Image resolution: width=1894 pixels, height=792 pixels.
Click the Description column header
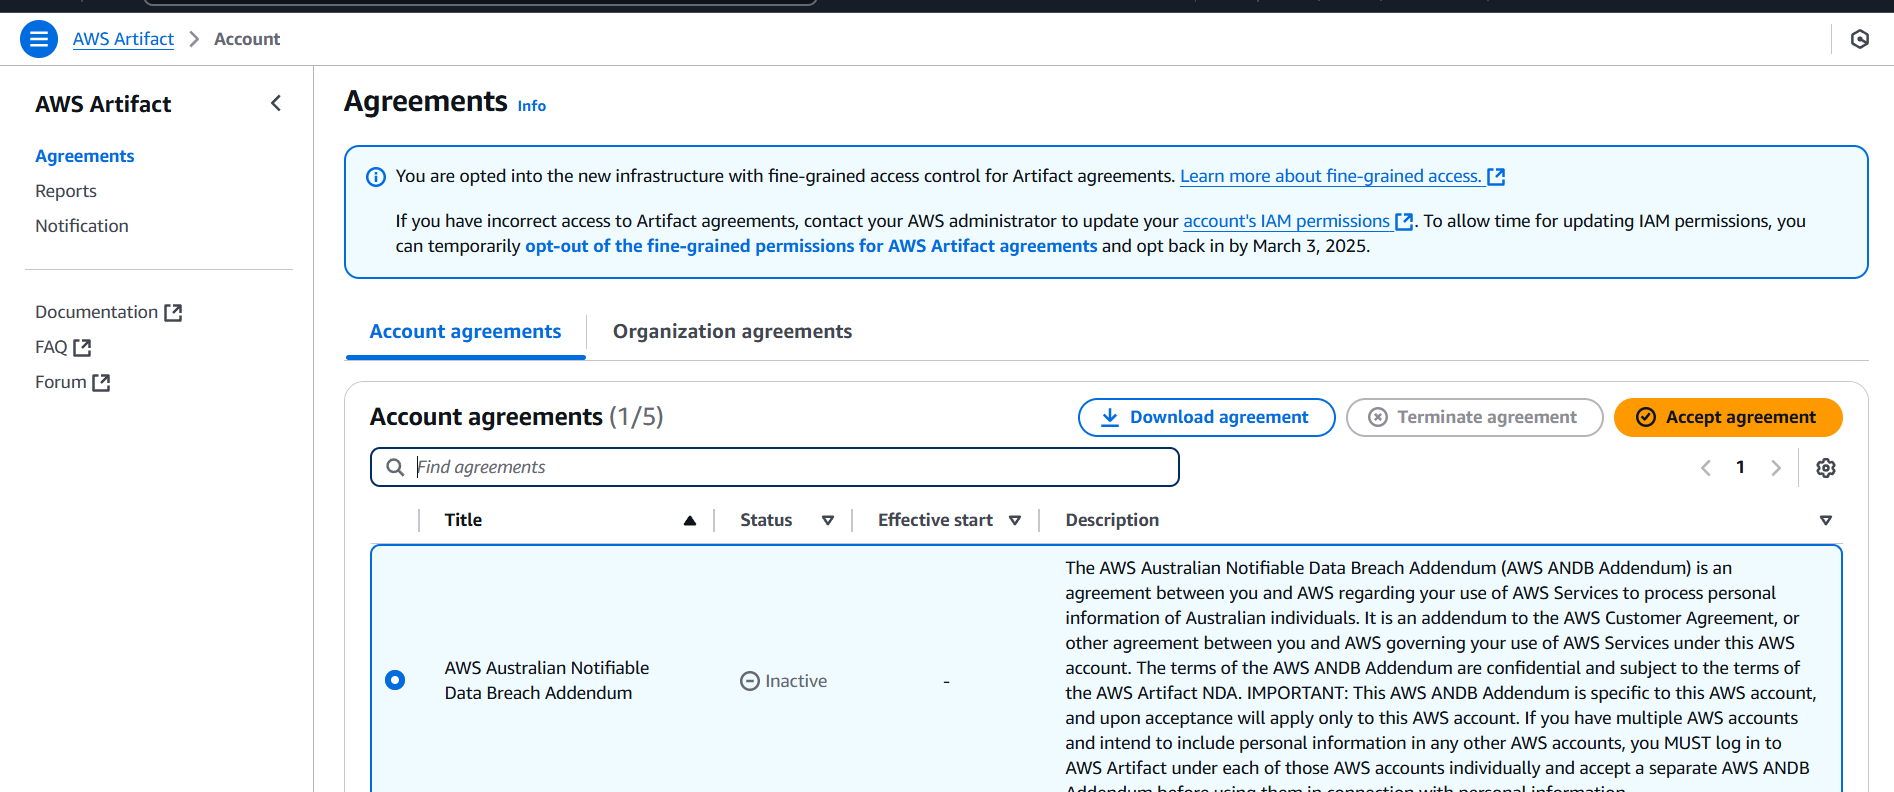pos(1112,520)
